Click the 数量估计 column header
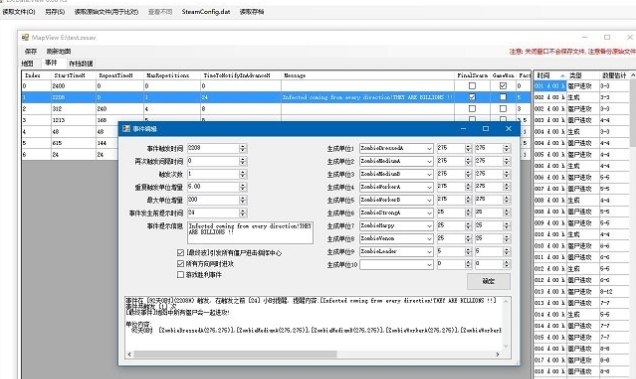Screen dimensions: 636x379 [x=614, y=75]
